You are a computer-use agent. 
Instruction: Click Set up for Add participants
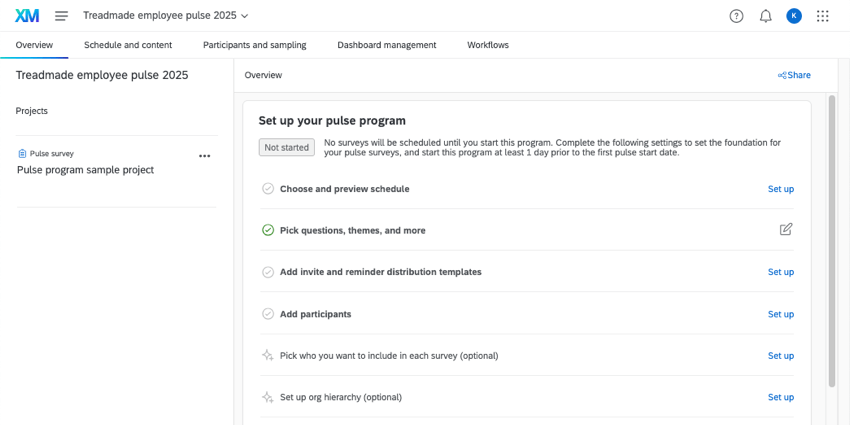click(780, 314)
